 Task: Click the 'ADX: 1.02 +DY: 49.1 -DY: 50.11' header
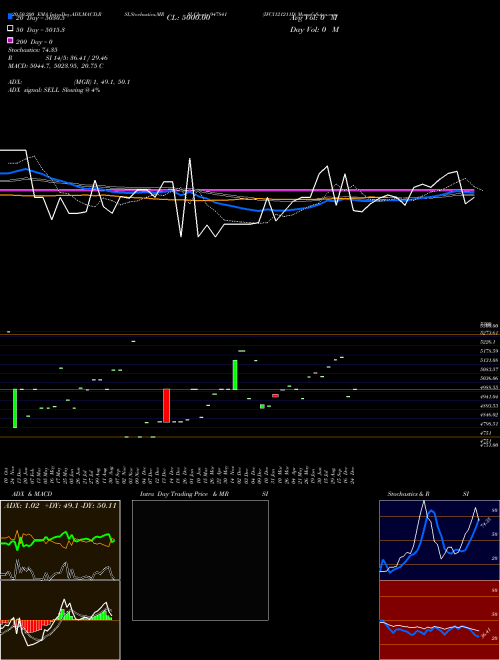pyautogui.click(x=60, y=506)
